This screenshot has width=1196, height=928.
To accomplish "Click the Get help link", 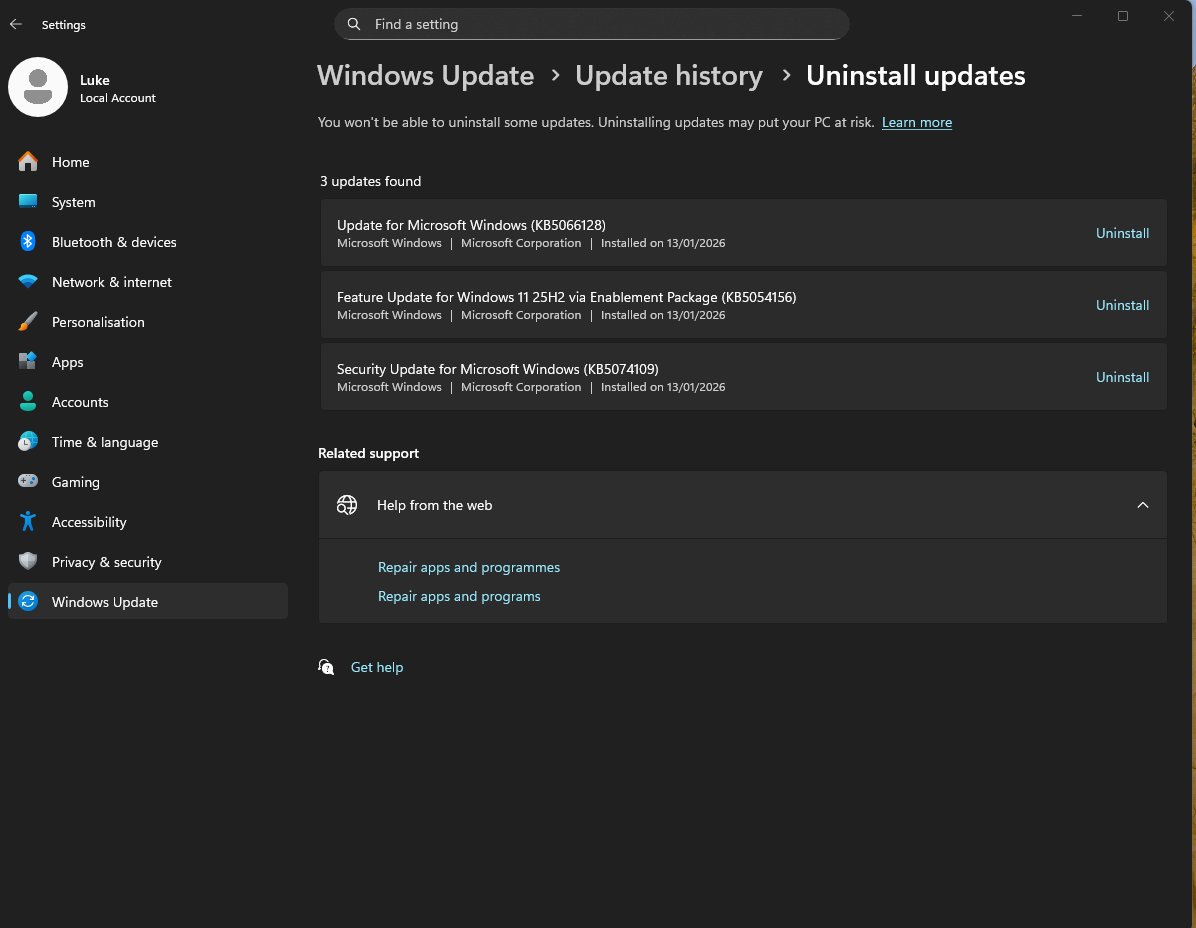I will click(x=377, y=667).
